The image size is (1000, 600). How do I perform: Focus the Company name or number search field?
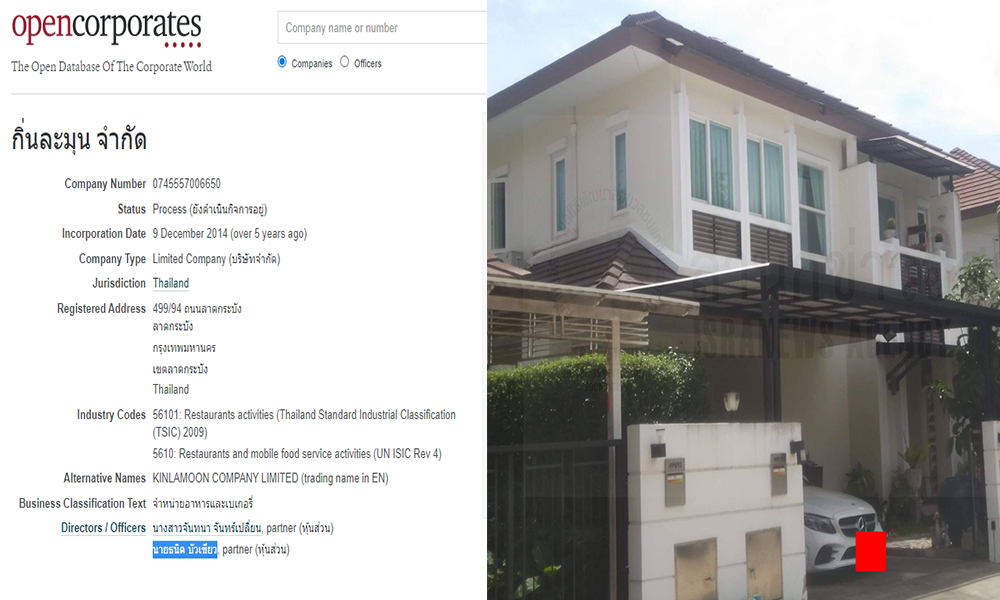coord(383,28)
